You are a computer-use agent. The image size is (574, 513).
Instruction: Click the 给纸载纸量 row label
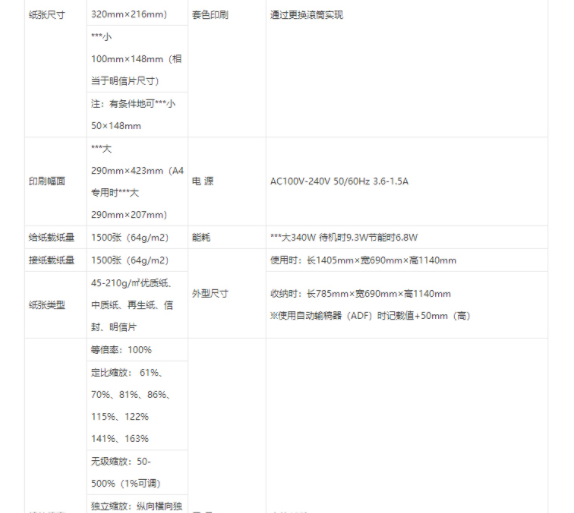(x=52, y=238)
